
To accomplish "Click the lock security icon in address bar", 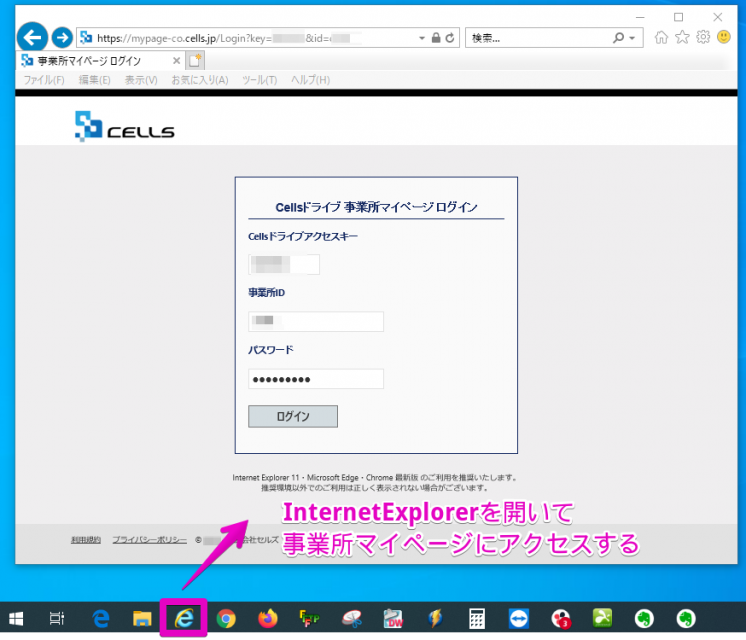I will (x=436, y=38).
